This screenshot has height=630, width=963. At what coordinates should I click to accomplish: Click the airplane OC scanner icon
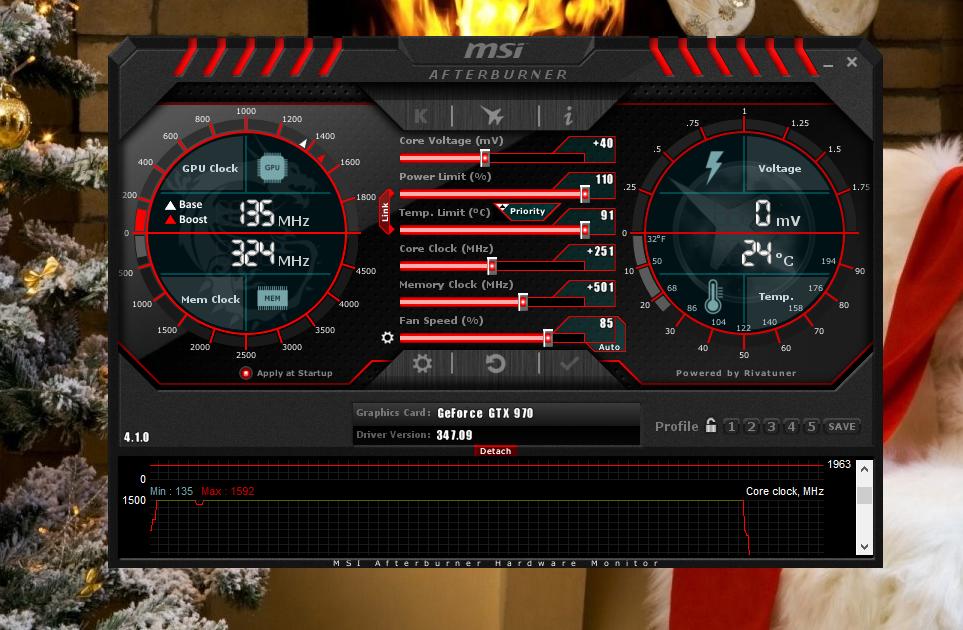(493, 115)
